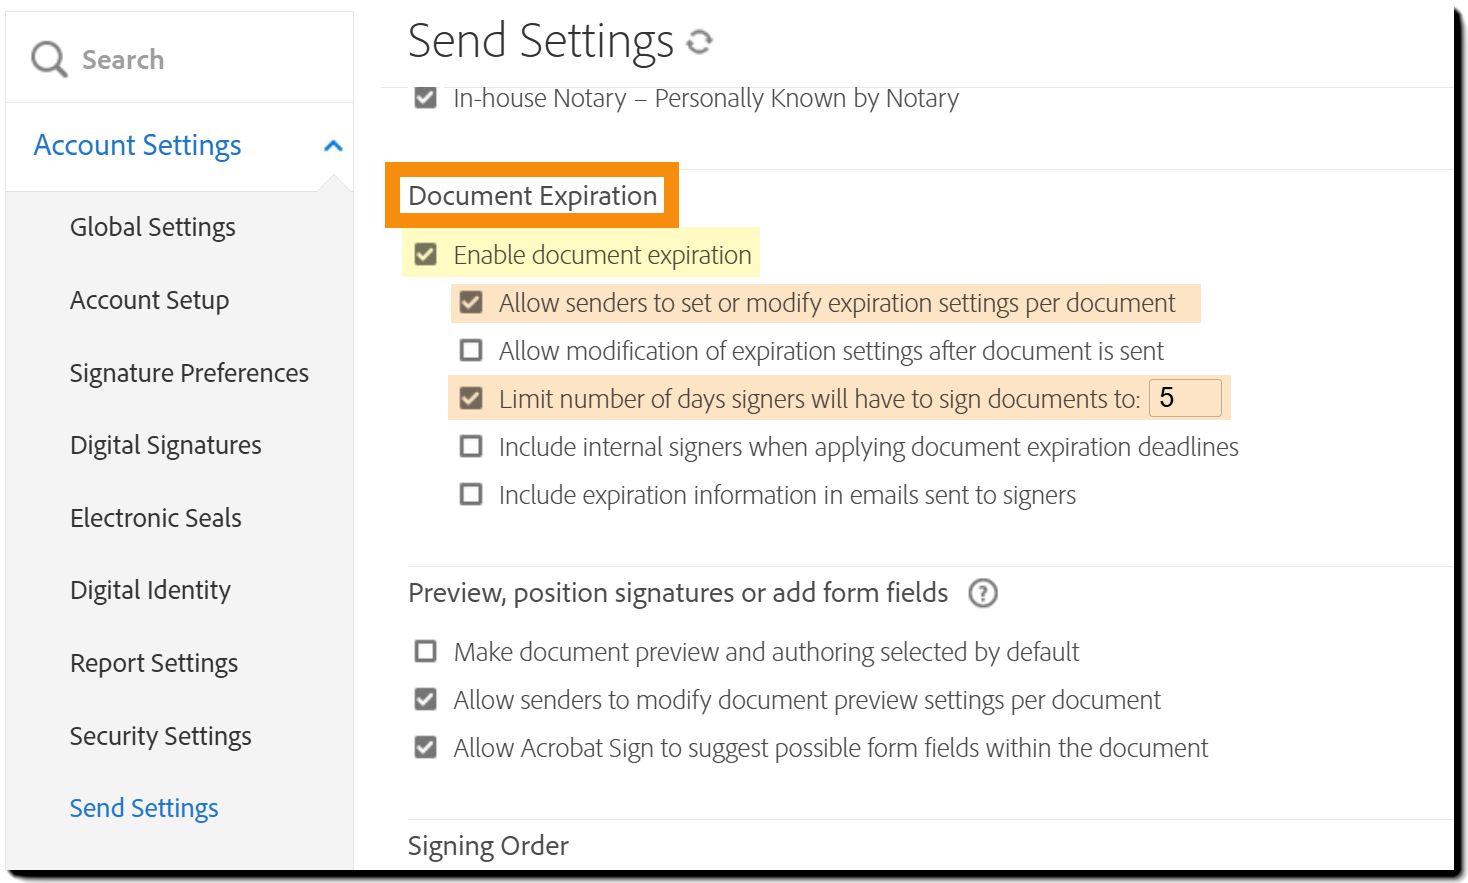Collapse the Account Settings section chevron
This screenshot has height=883, width=1468.
[333, 146]
